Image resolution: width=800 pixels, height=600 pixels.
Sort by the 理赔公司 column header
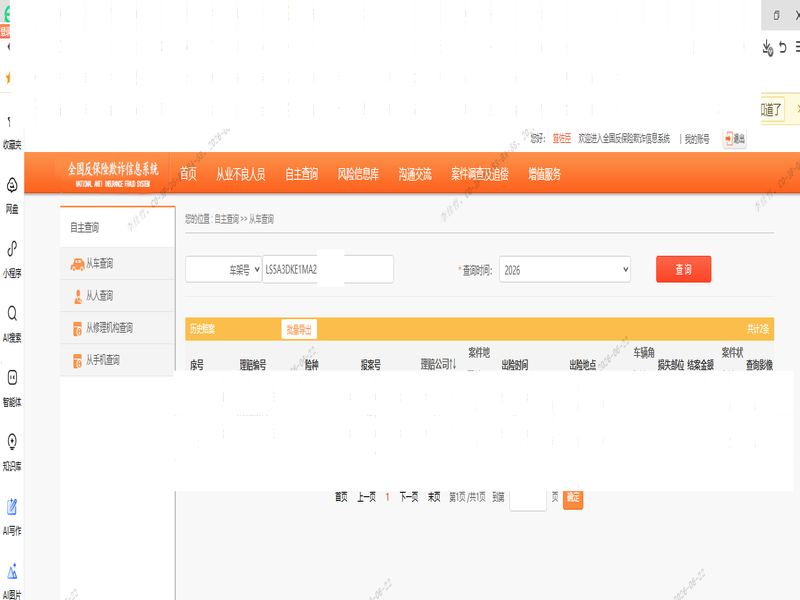[x=438, y=364]
